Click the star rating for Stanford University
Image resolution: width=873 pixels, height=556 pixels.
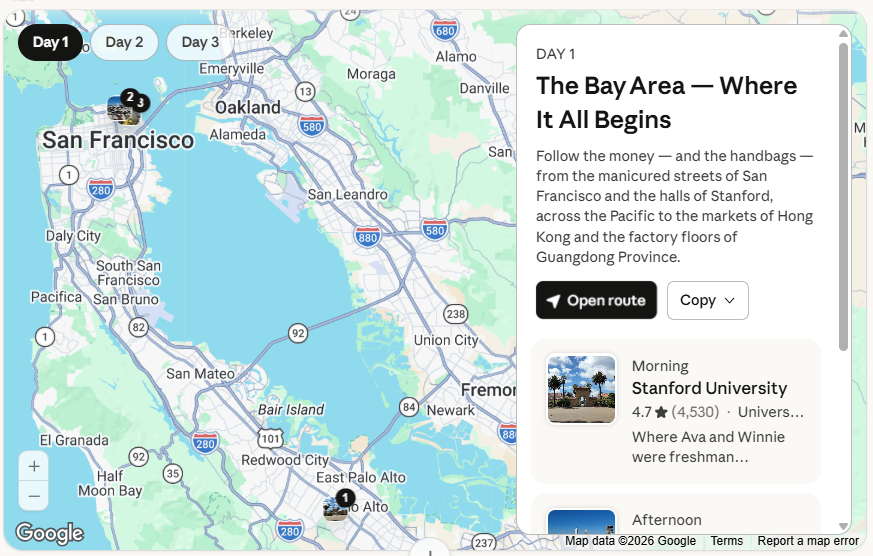(x=661, y=412)
